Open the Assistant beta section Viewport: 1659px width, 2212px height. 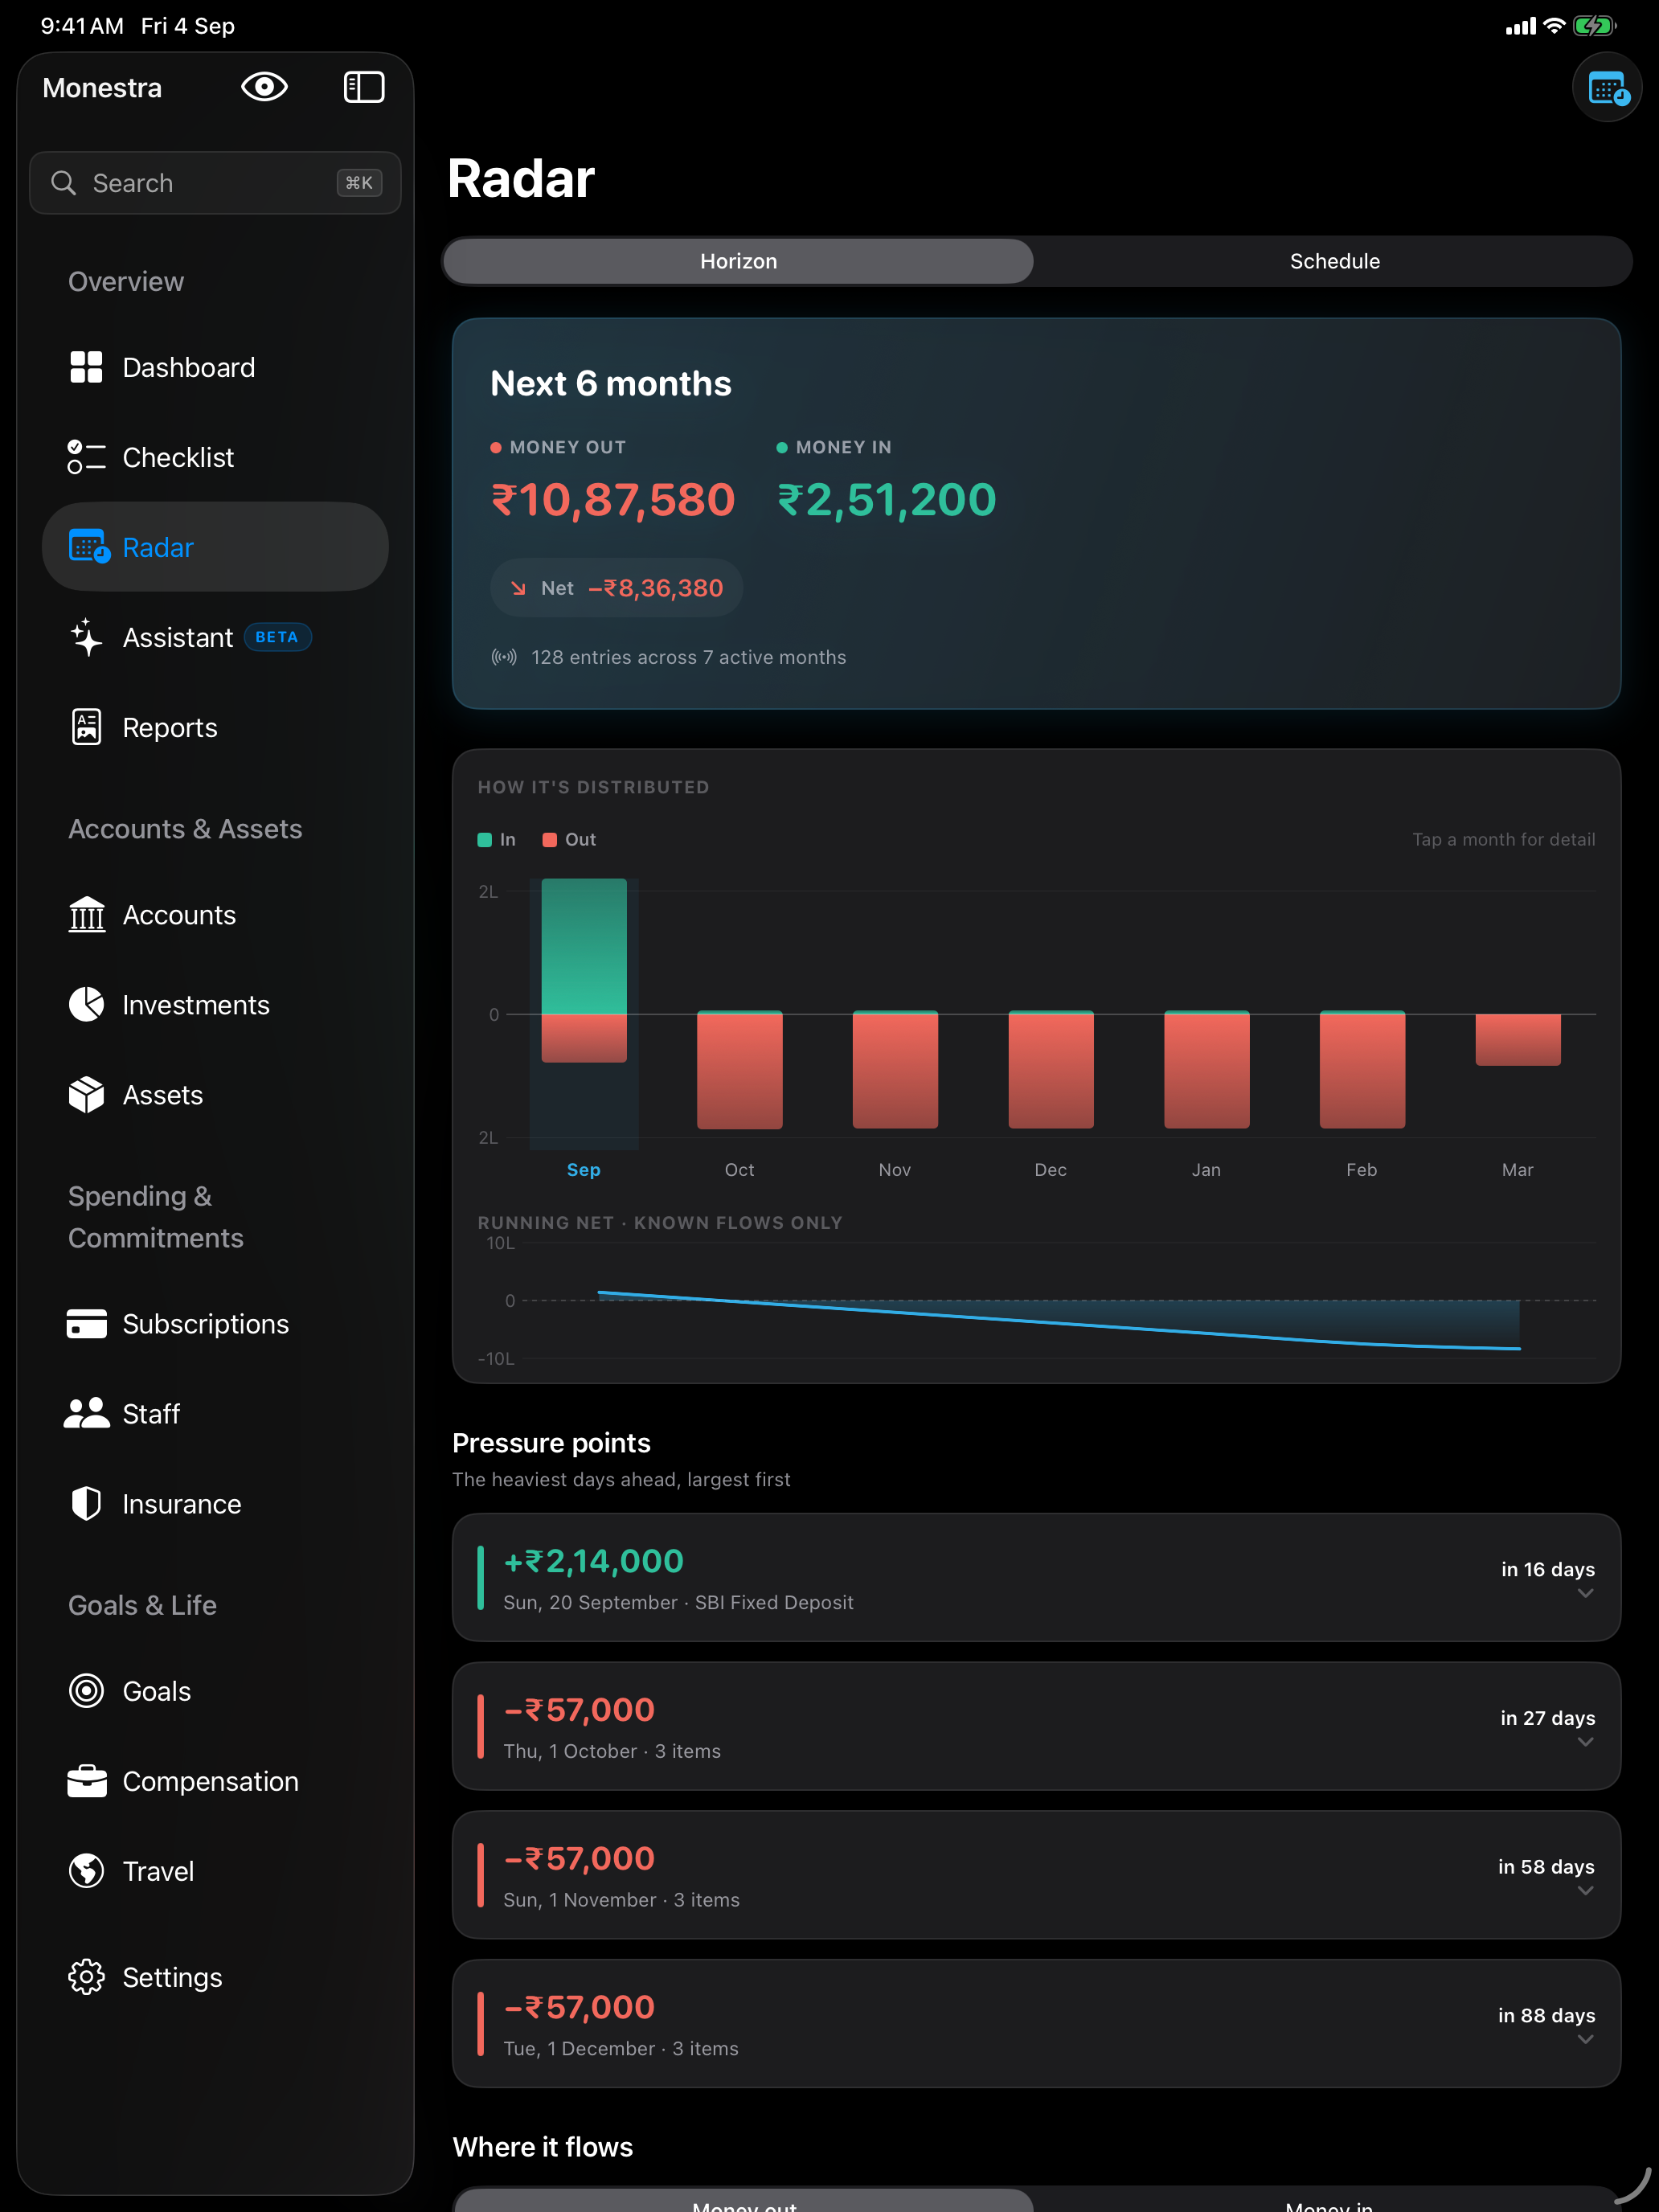point(215,637)
